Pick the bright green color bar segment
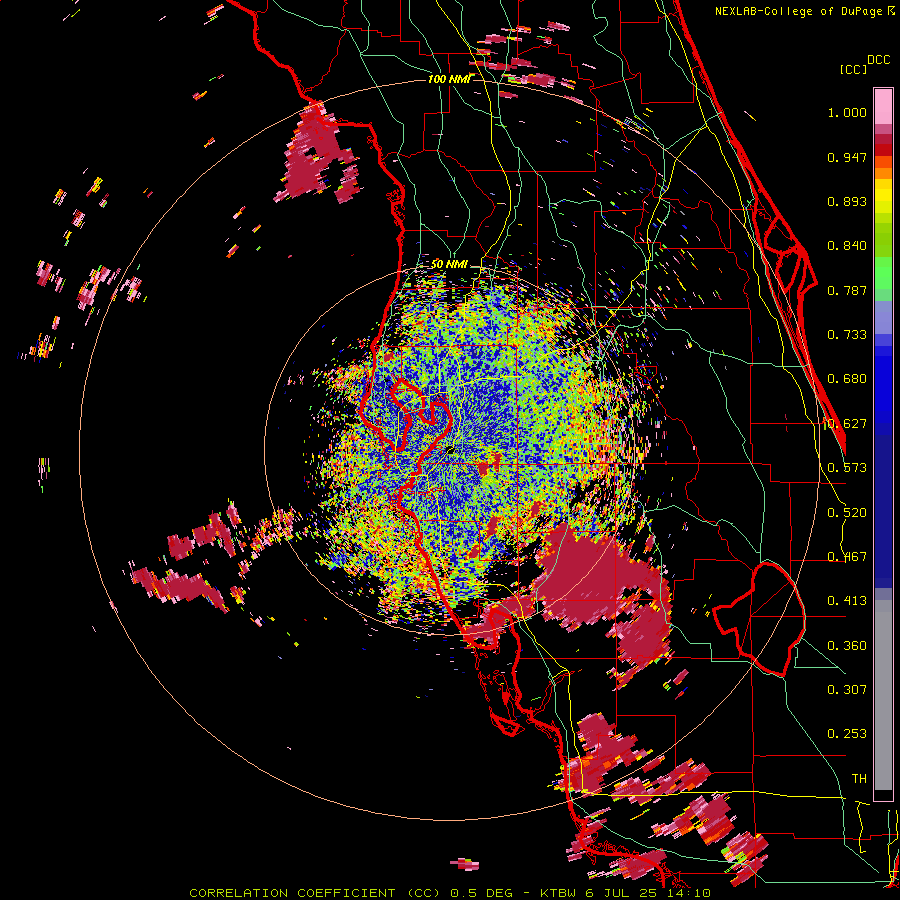Screen dimensions: 900x900 pyautogui.click(x=883, y=274)
